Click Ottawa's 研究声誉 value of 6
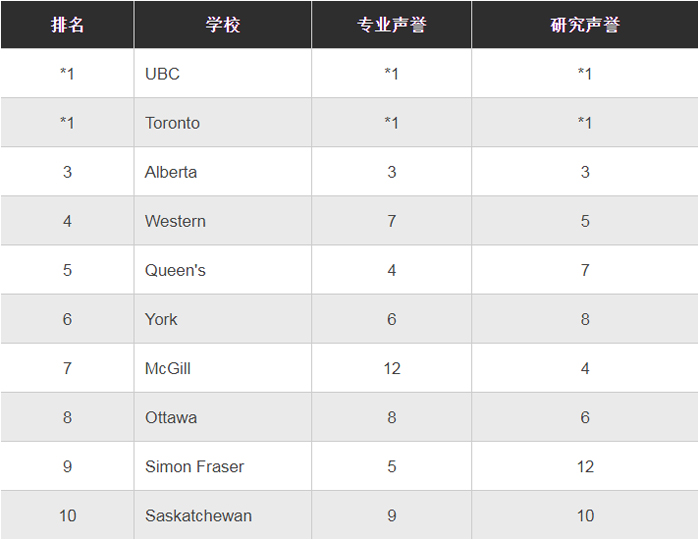This screenshot has height=540, width=698. click(585, 417)
